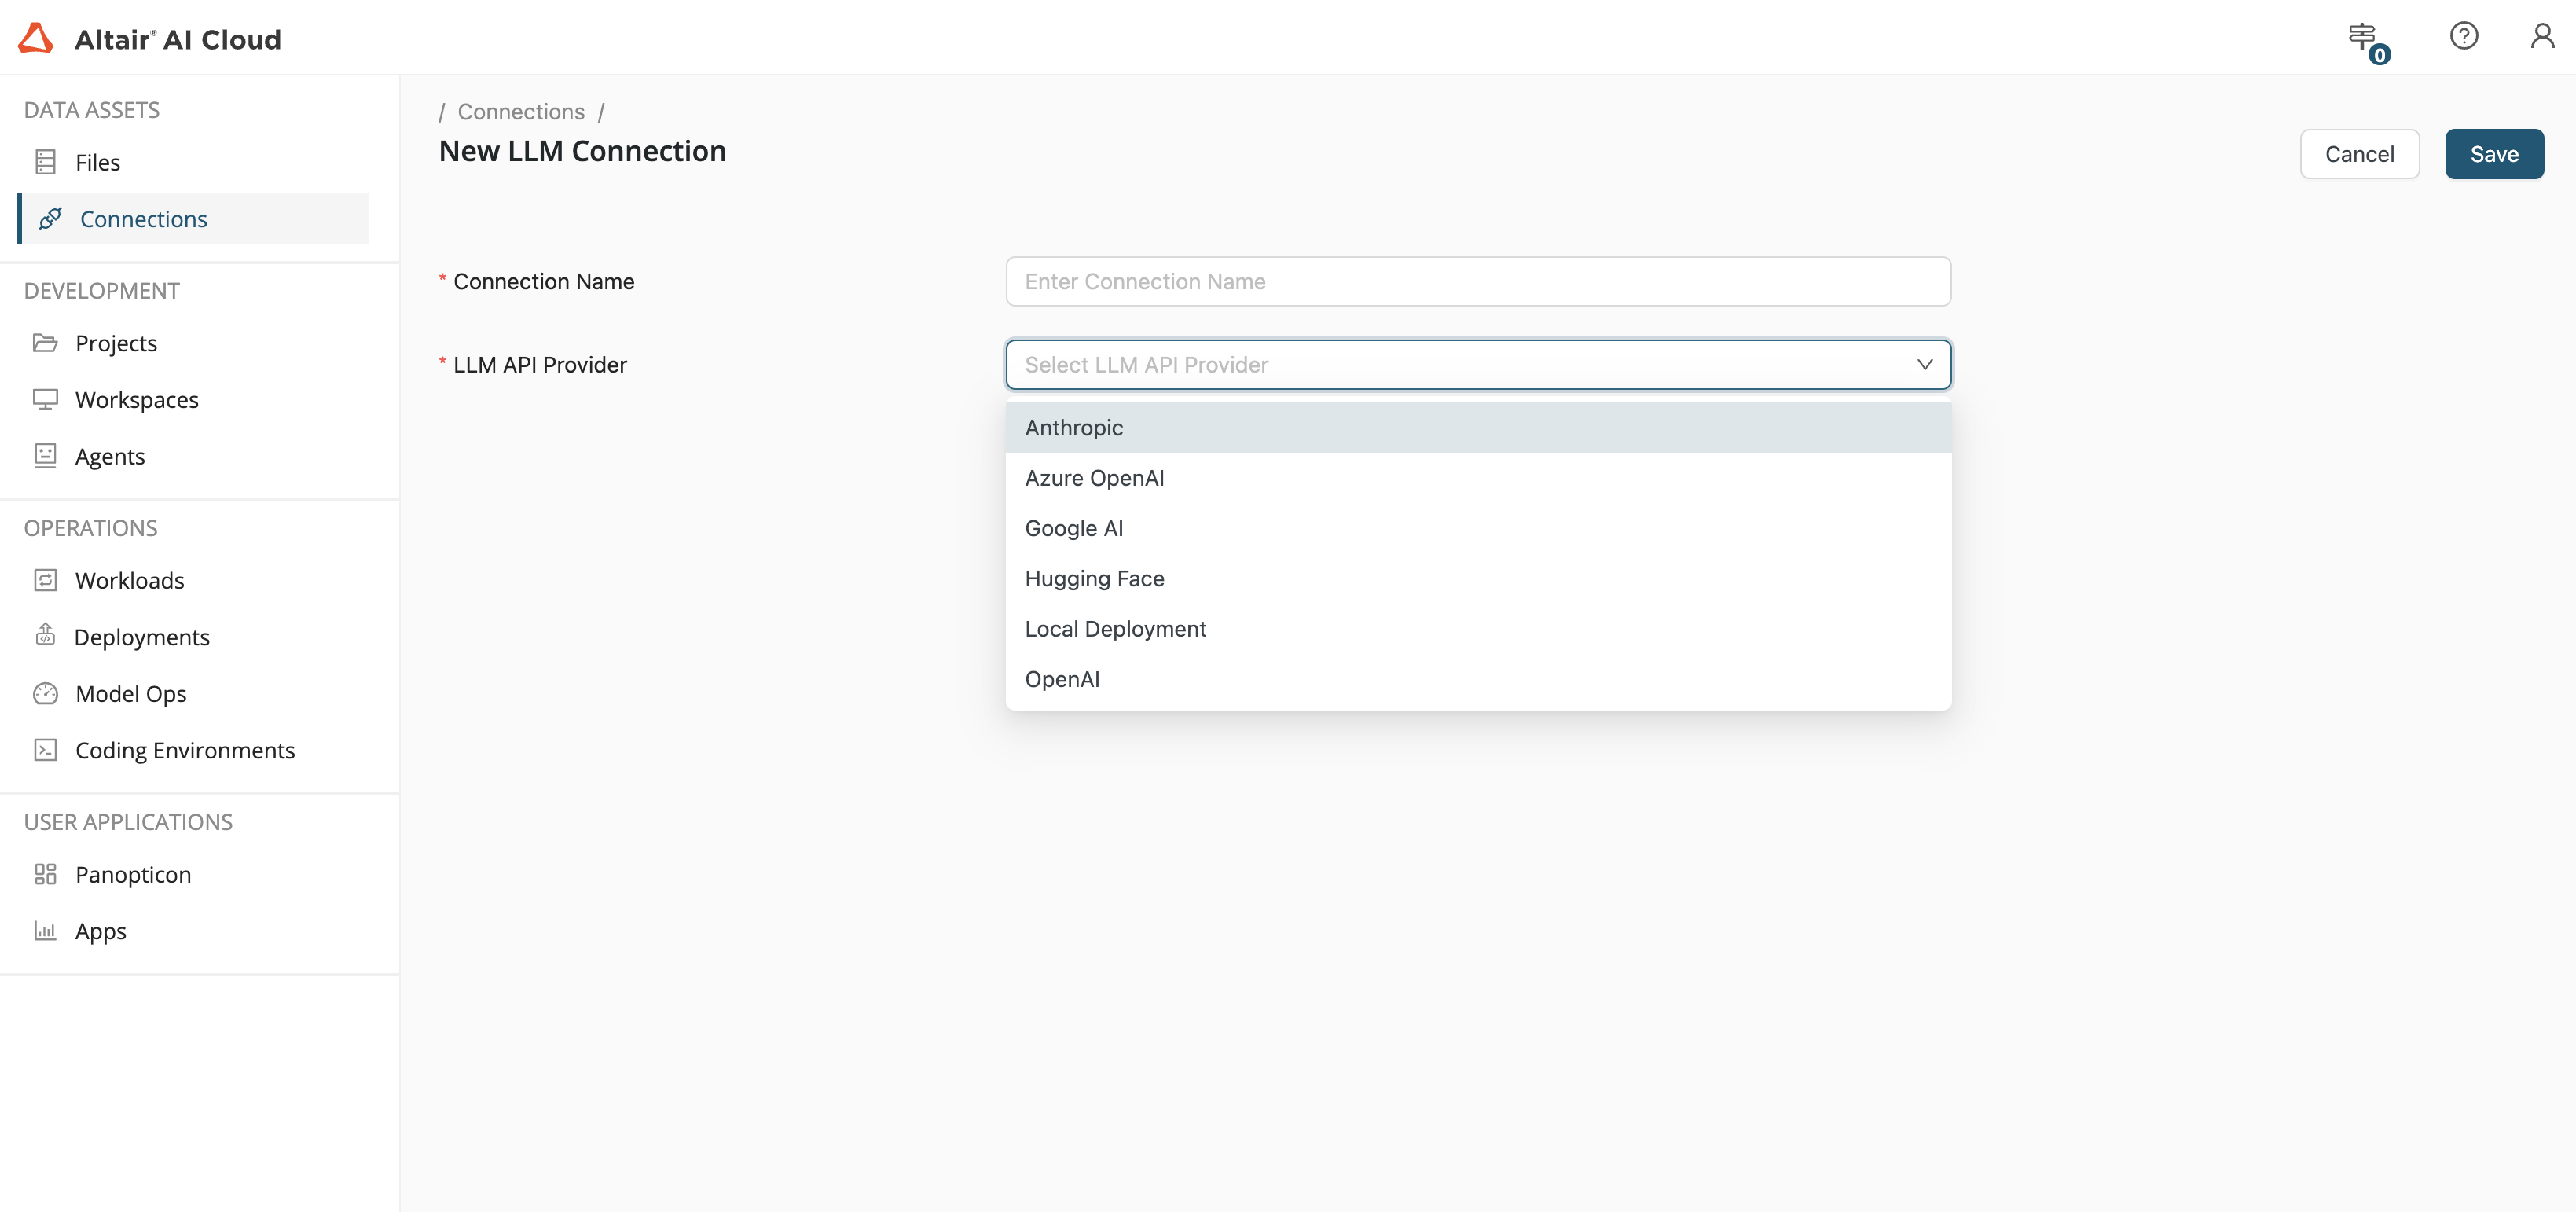Cancel the new connection form
Screen dimensions: 2576x1212
2359,154
